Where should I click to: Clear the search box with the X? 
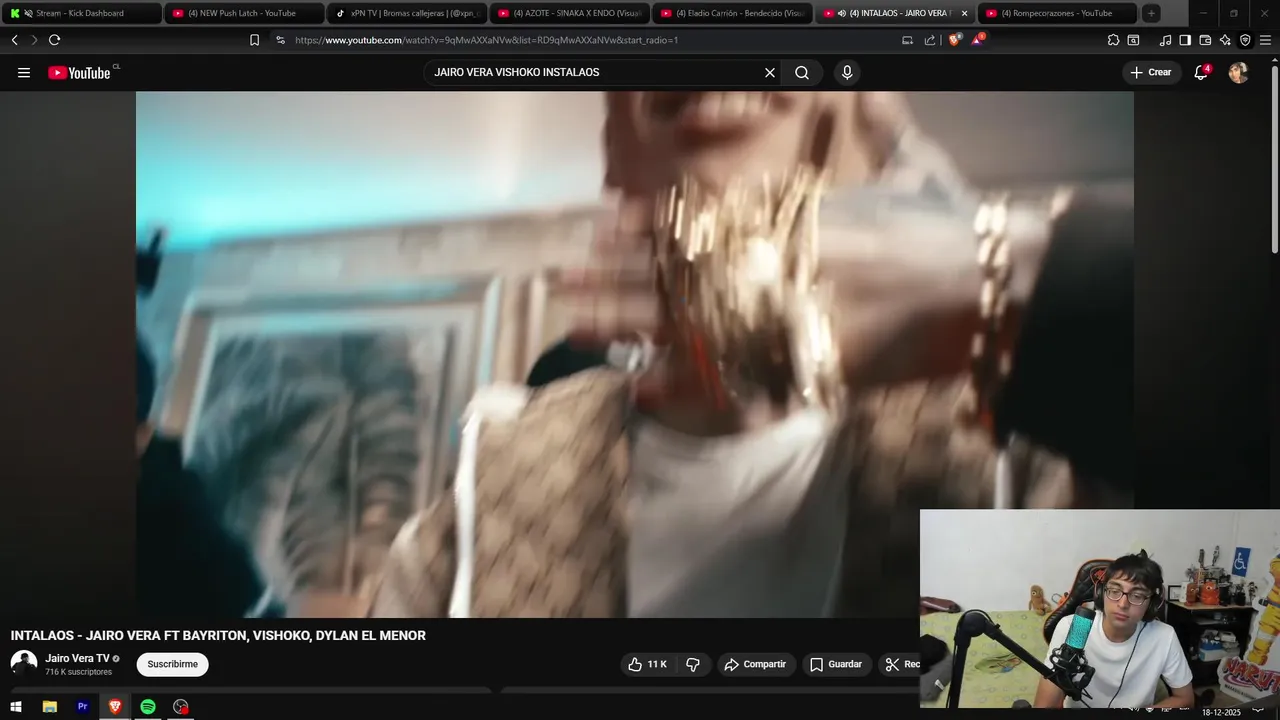(x=770, y=72)
